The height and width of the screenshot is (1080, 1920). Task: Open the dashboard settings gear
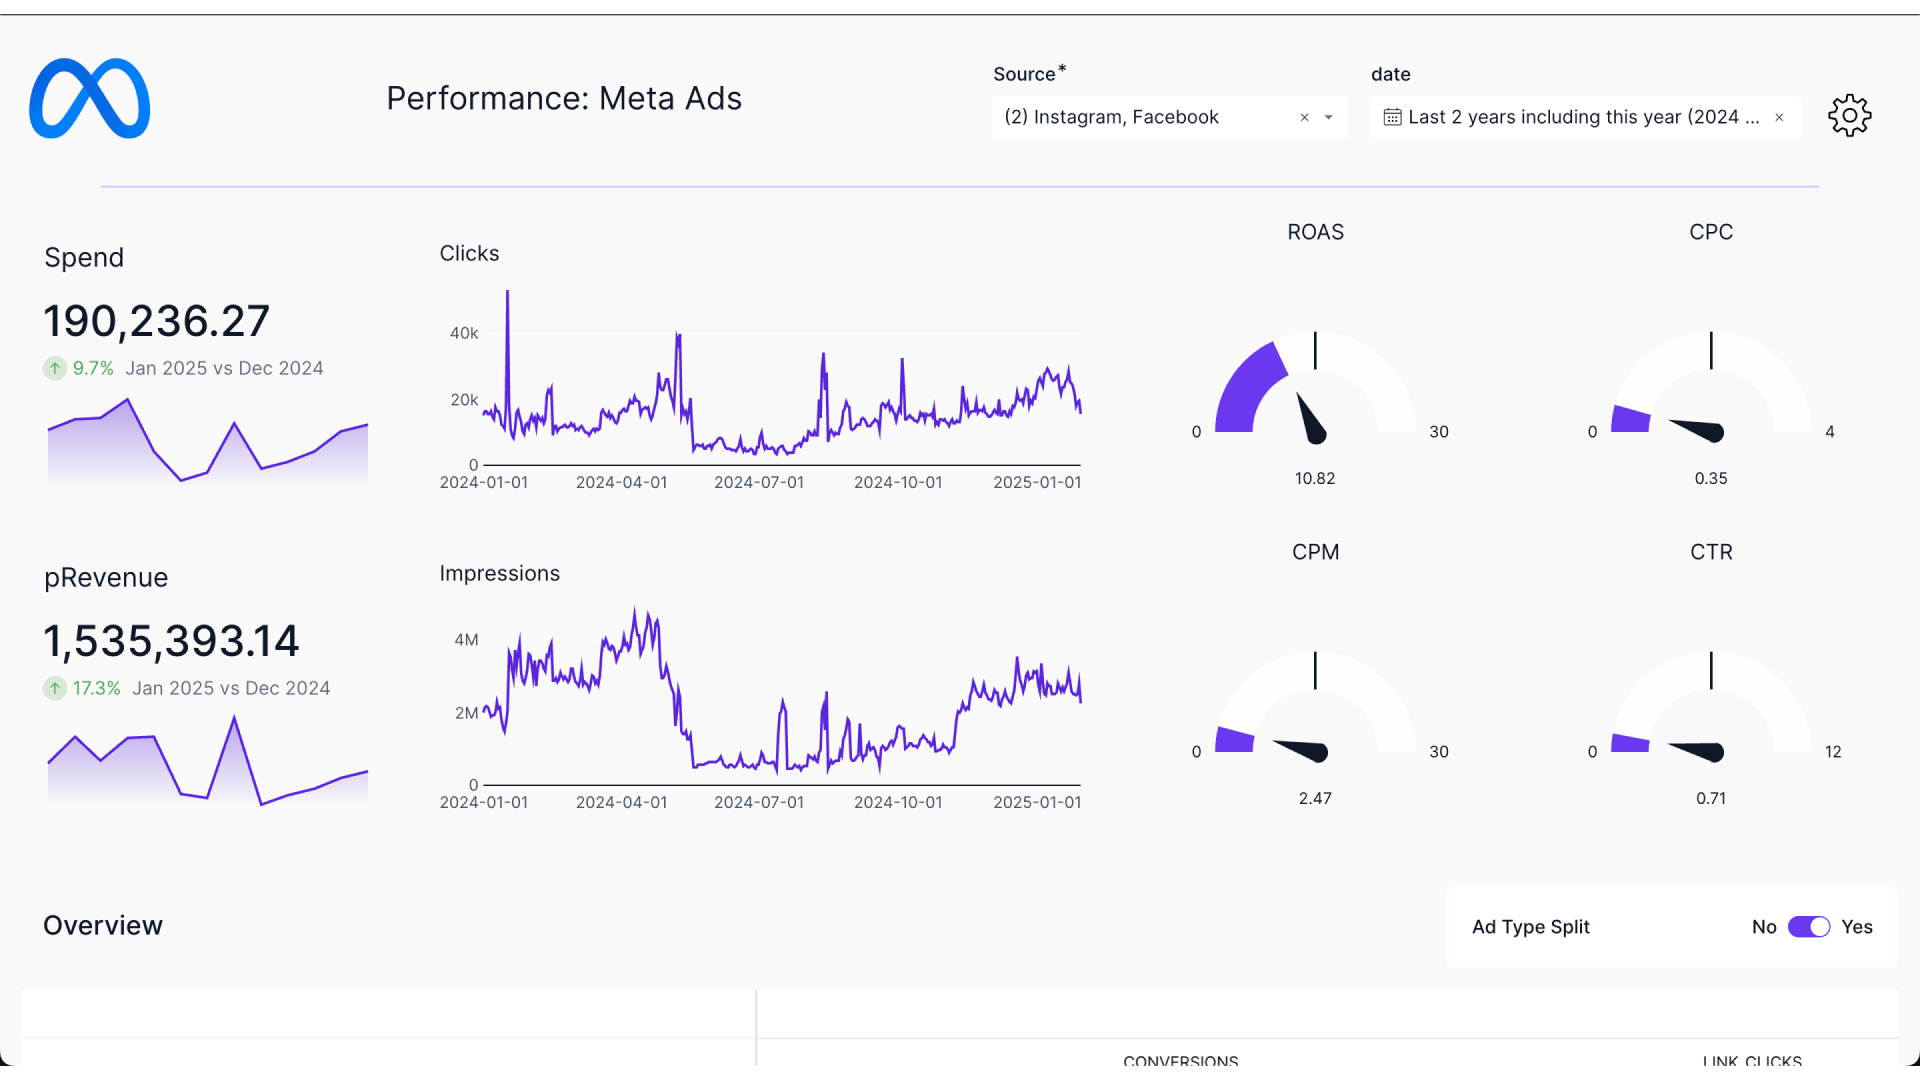(1849, 115)
